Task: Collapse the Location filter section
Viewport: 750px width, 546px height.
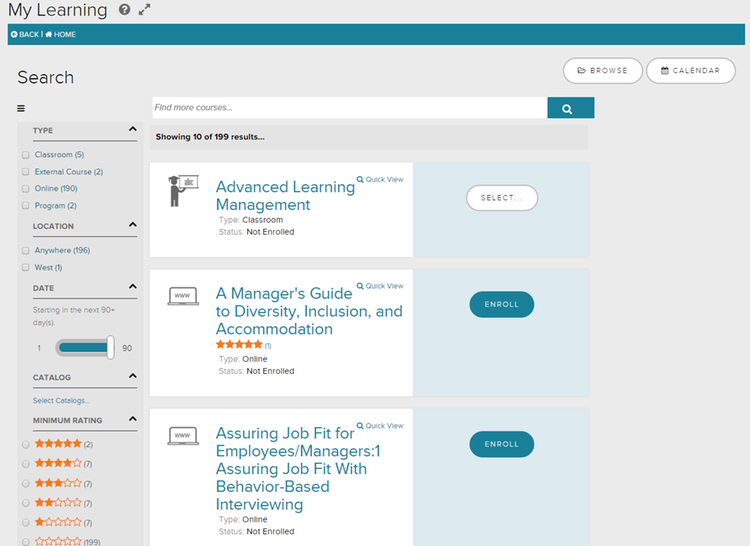Action: click(132, 225)
